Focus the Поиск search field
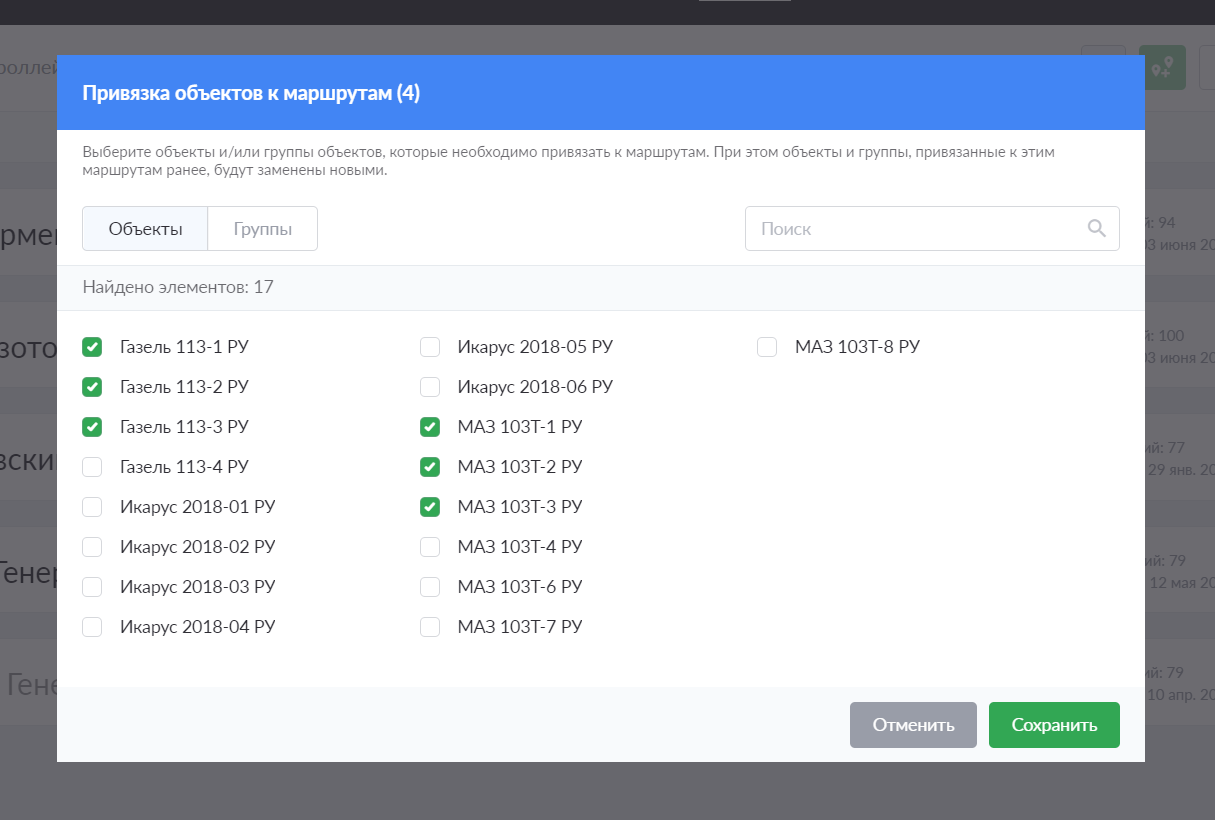 tap(915, 228)
